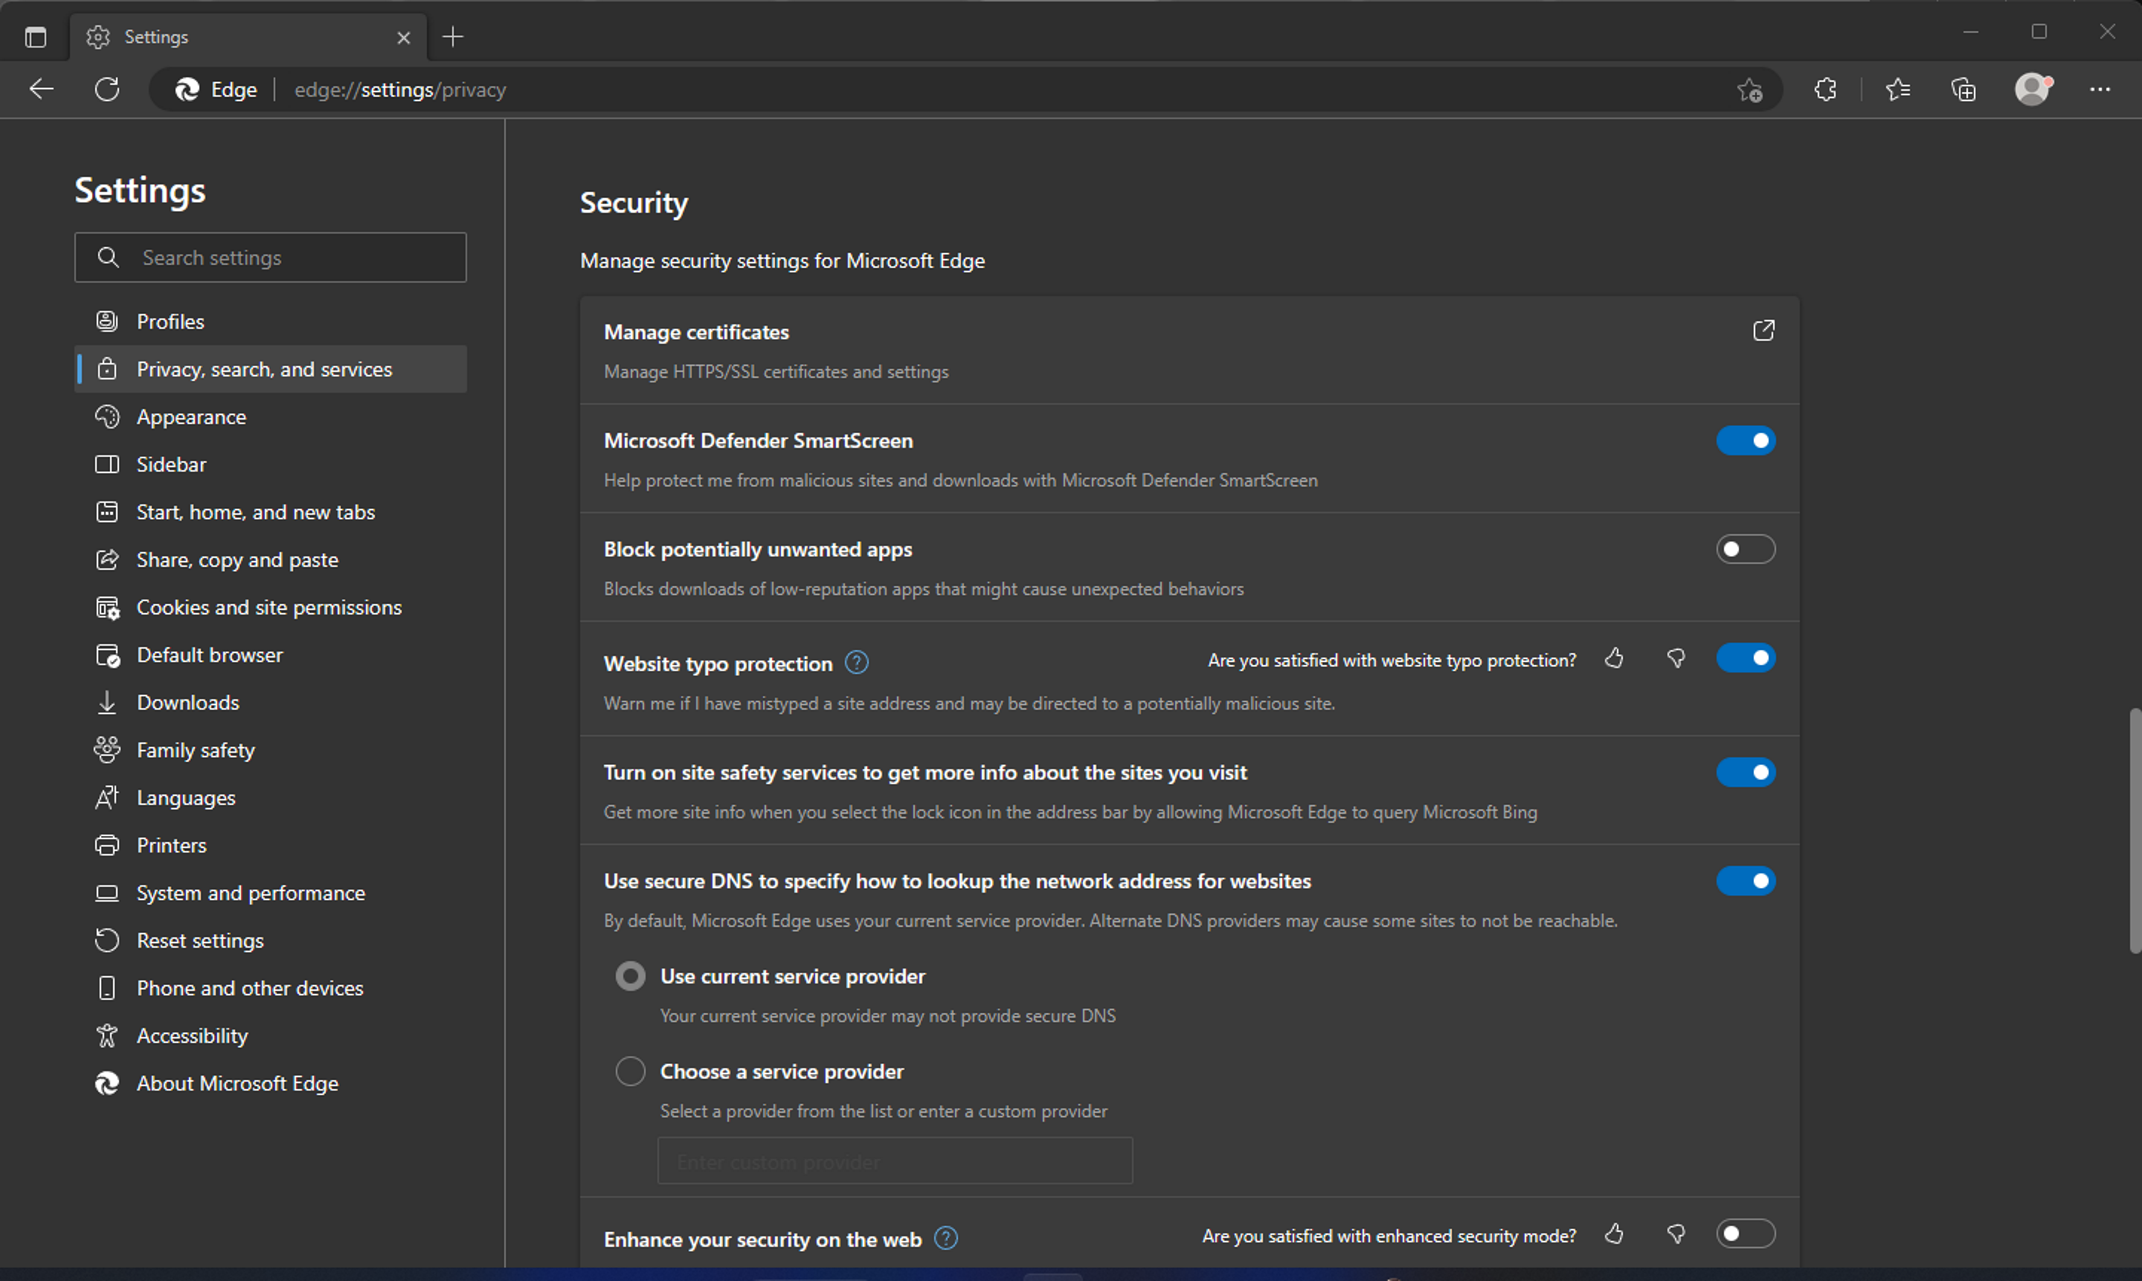The image size is (2142, 1281).
Task: Give thumbs up for enhanced security mode
Action: point(1614,1235)
